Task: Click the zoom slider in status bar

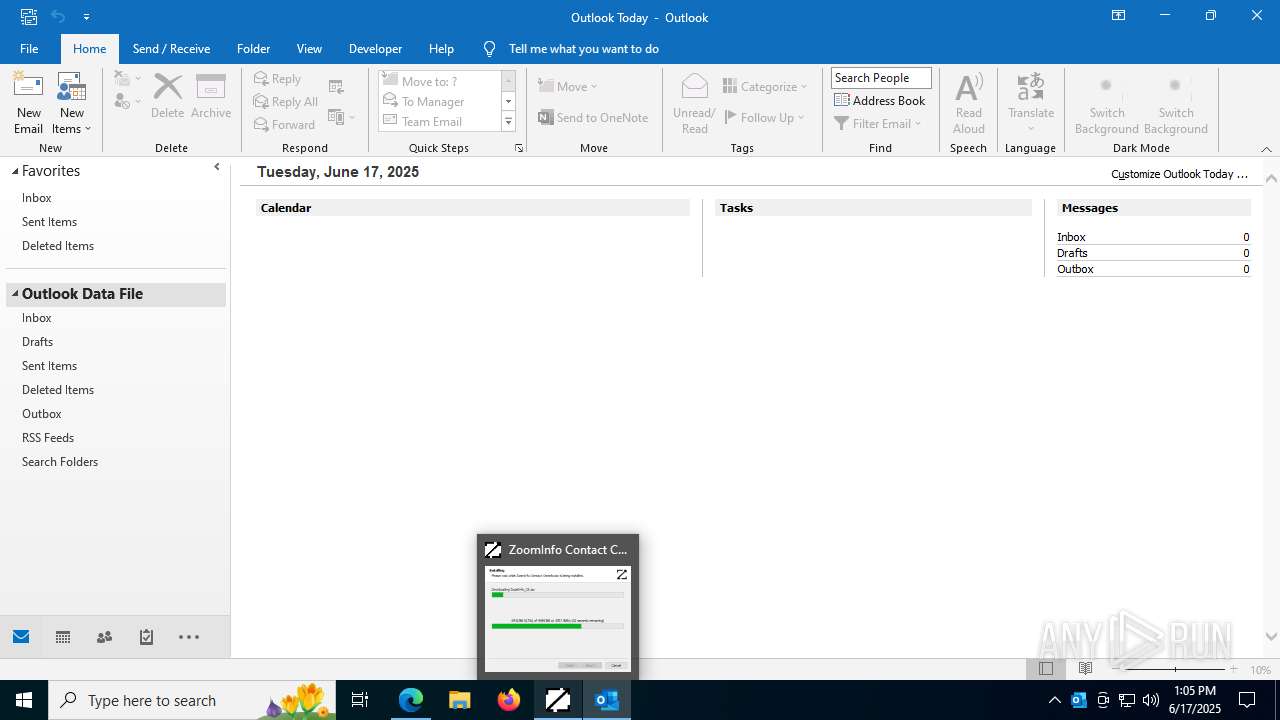Action: 1175,669
